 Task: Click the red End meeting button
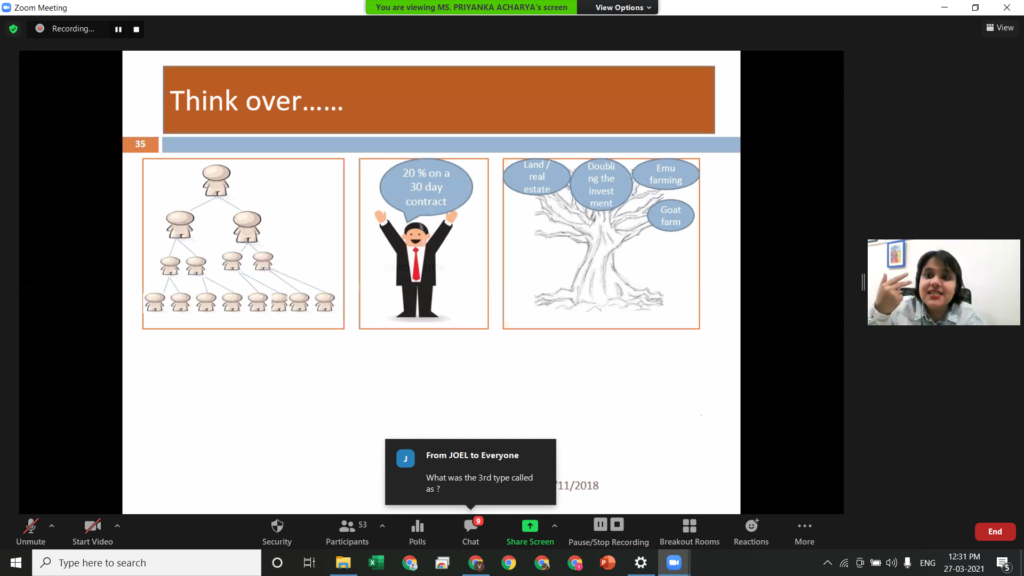pos(994,532)
